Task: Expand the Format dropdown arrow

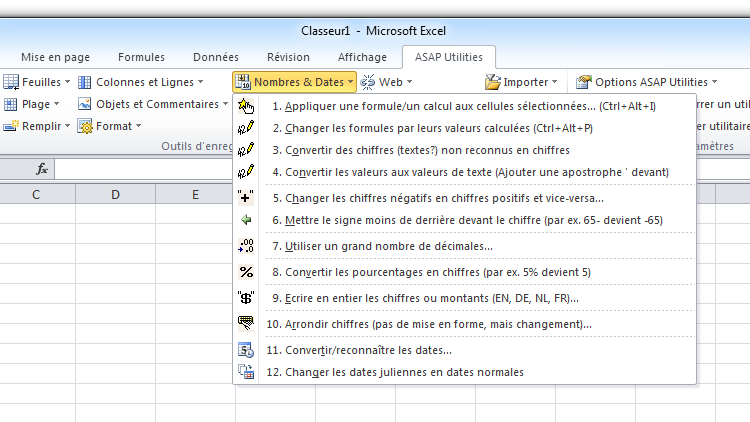Action: 138,126
